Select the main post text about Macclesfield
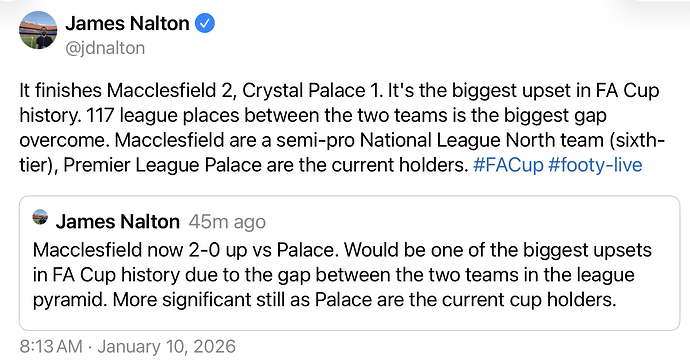Screen dimensions: 690x363 [x=342, y=128]
